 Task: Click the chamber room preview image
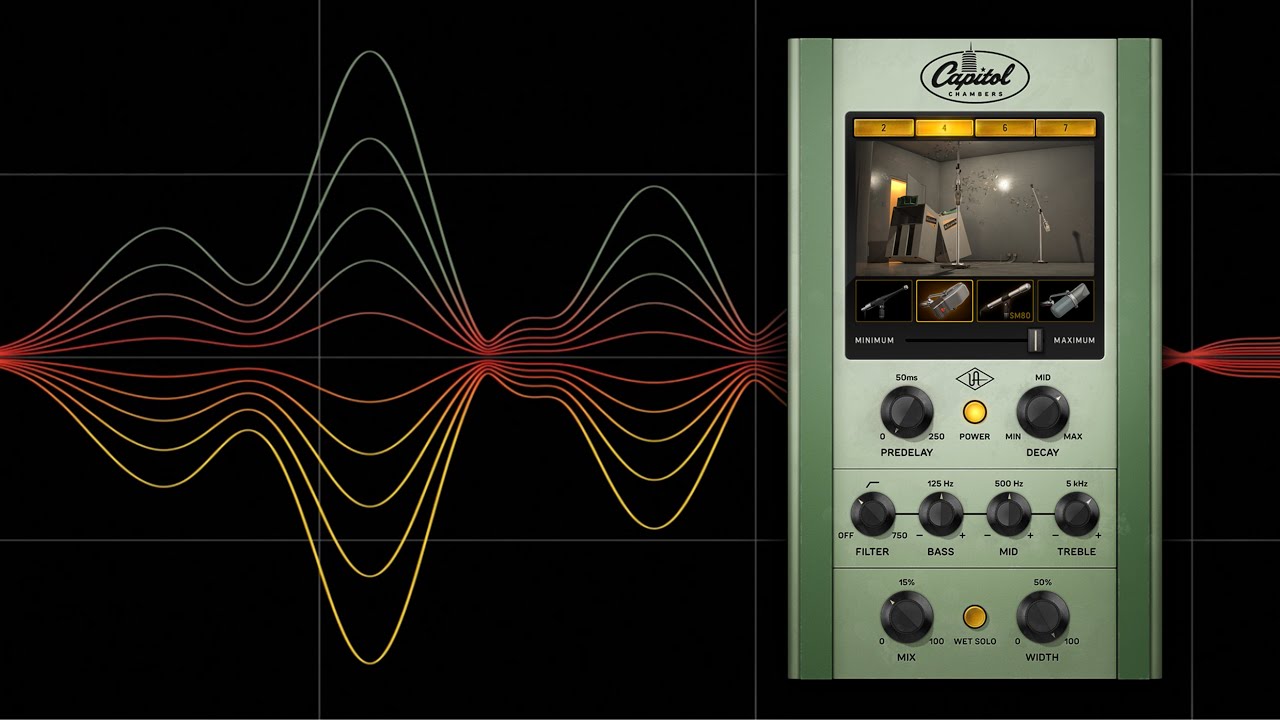click(975, 207)
